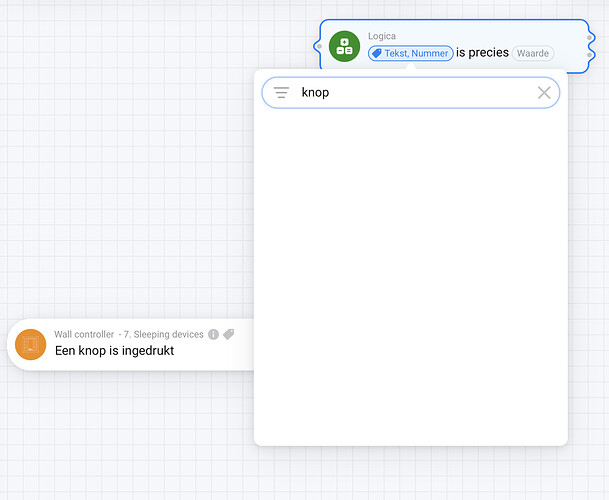The width and height of the screenshot is (609, 500).
Task: Click the Logica card lower right output connector
Action: (589, 55)
